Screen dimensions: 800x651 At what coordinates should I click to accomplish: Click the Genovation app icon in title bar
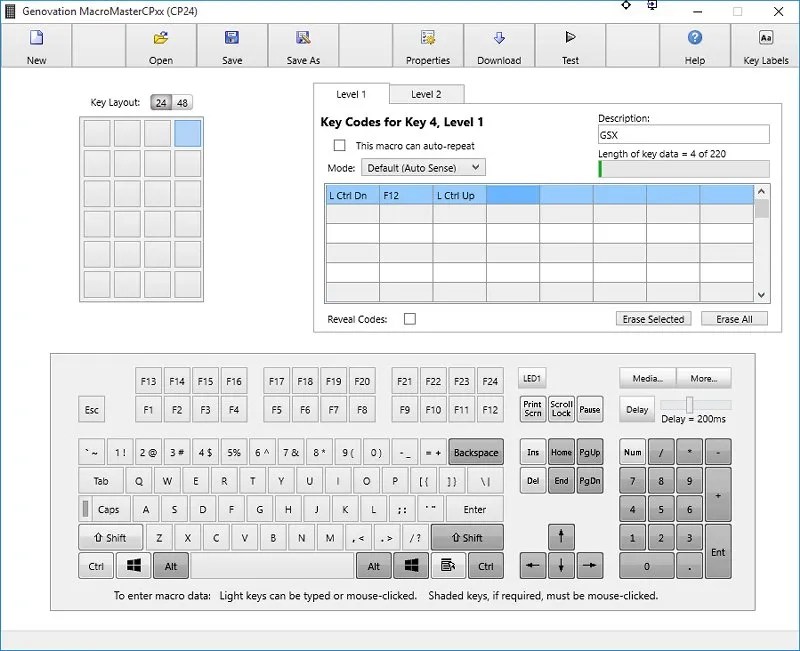(x=10, y=11)
